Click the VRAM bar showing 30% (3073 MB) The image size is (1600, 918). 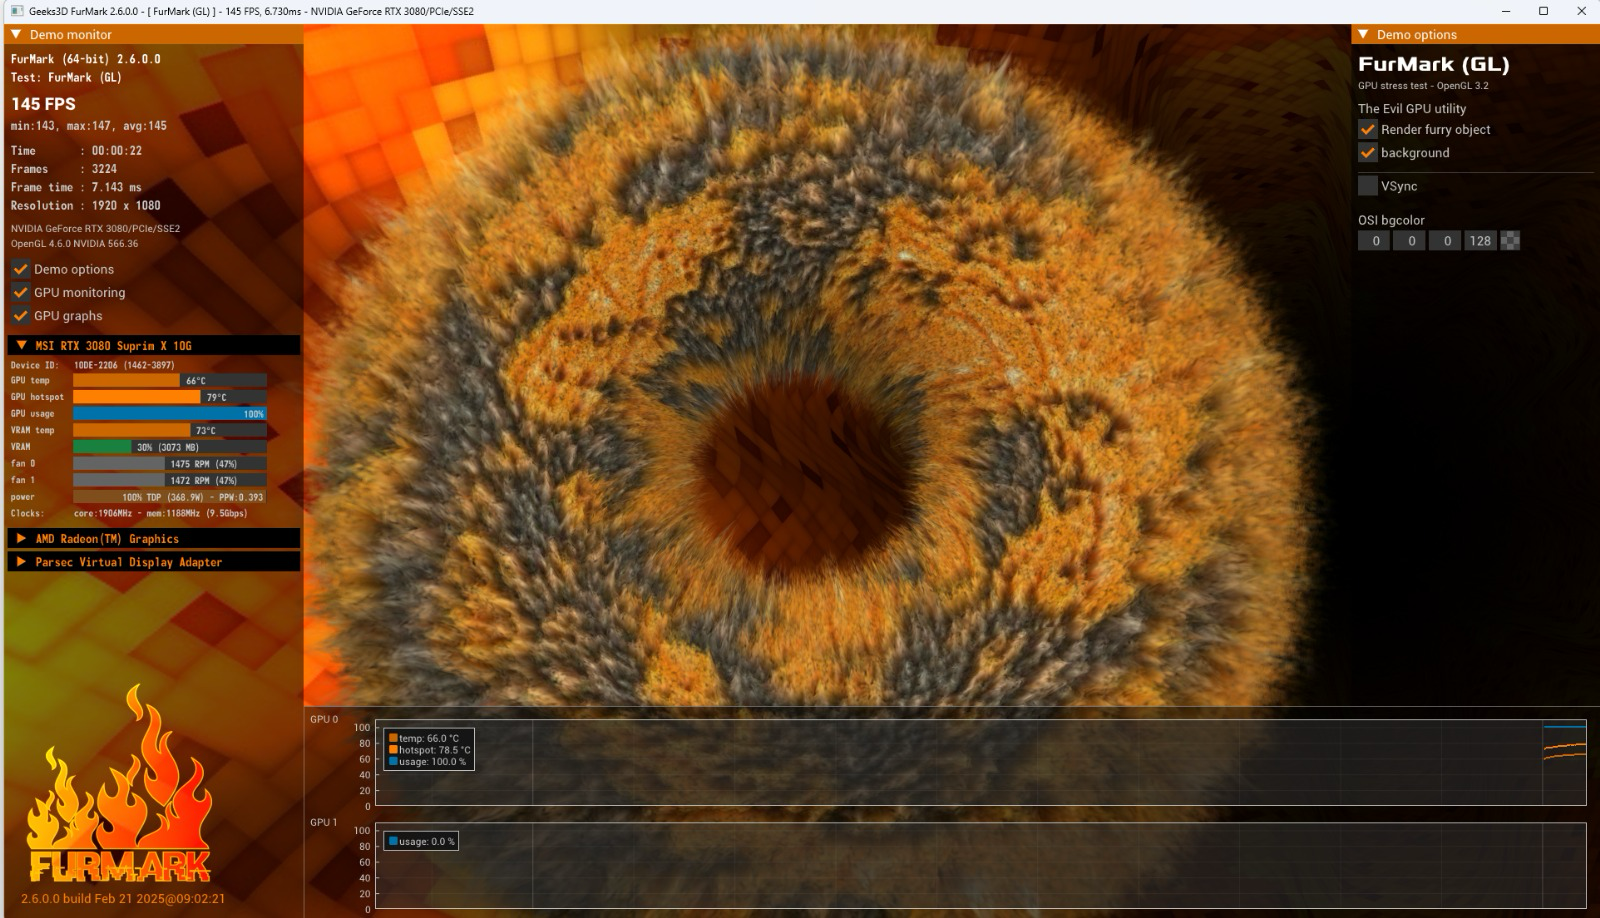tap(170, 447)
